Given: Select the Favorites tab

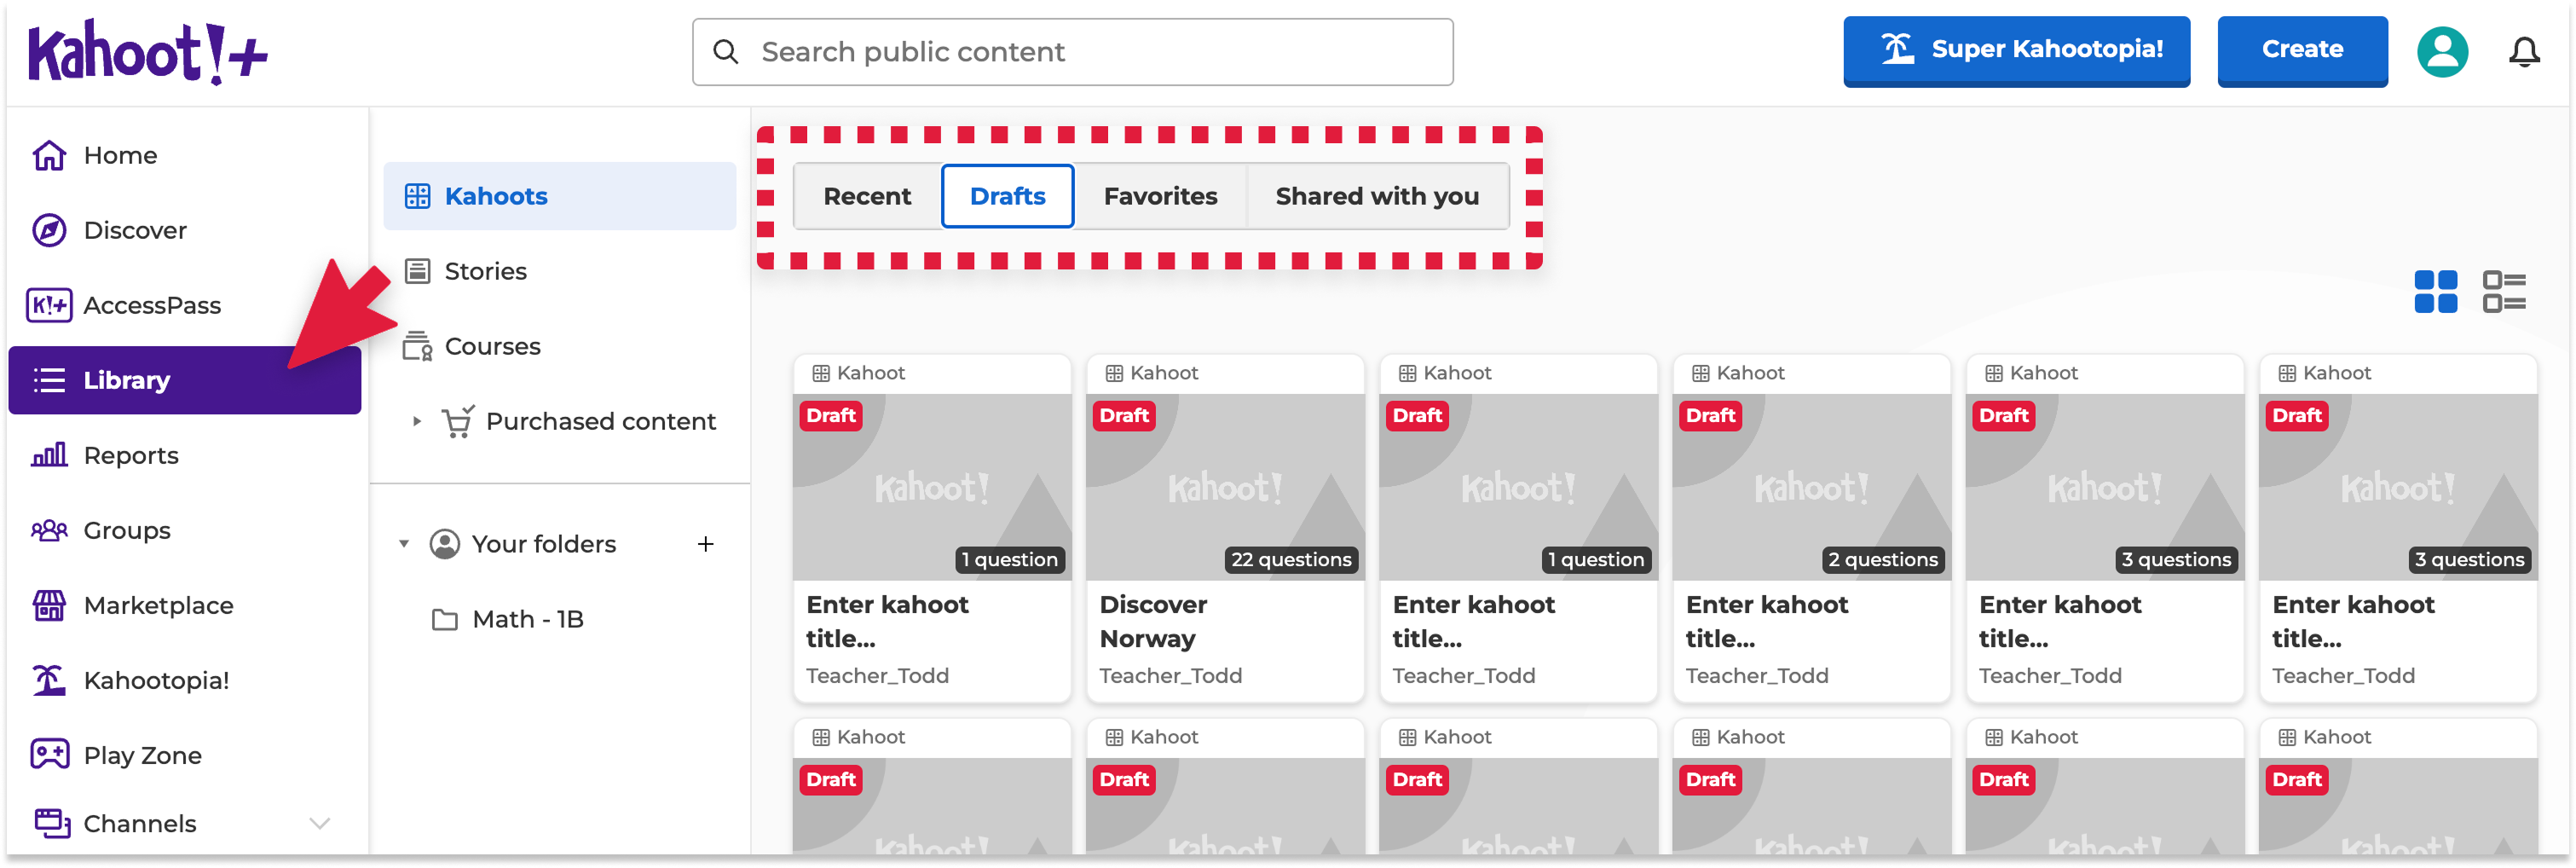Looking at the screenshot, I should tap(1160, 196).
